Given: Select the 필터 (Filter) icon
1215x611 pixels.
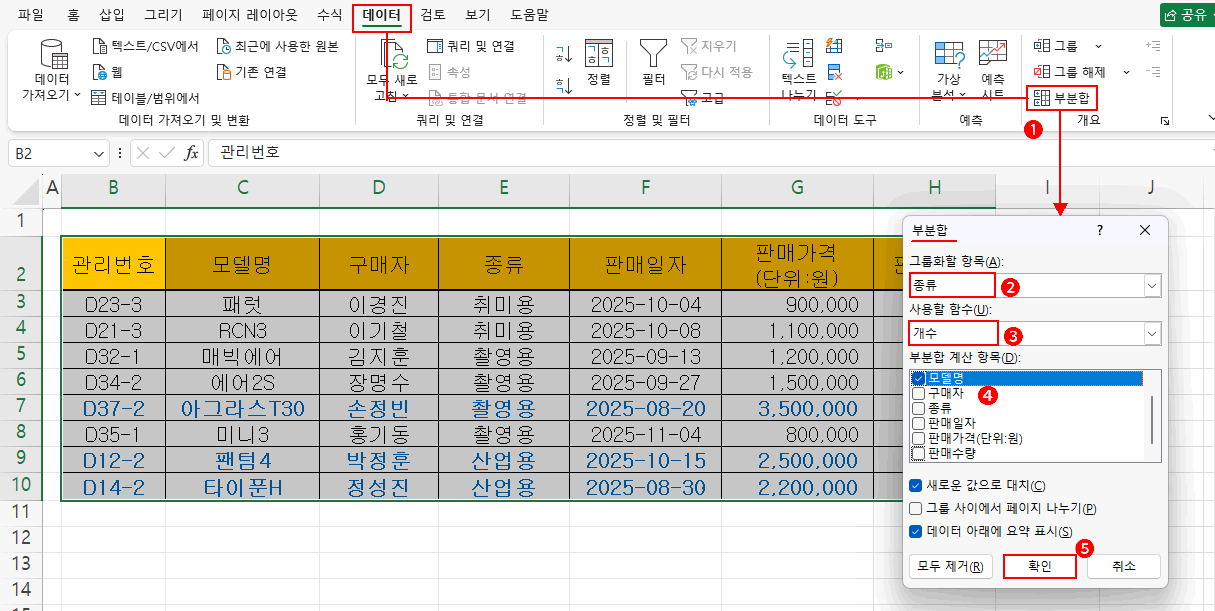Looking at the screenshot, I should point(652,62).
